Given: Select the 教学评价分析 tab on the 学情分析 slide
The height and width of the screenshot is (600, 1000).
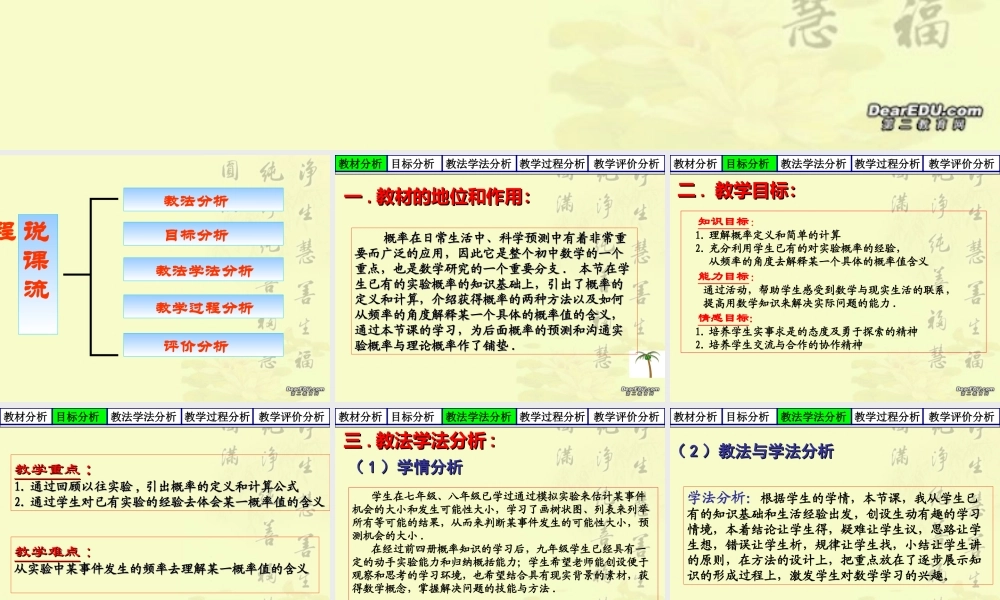Looking at the screenshot, I should [x=626, y=417].
